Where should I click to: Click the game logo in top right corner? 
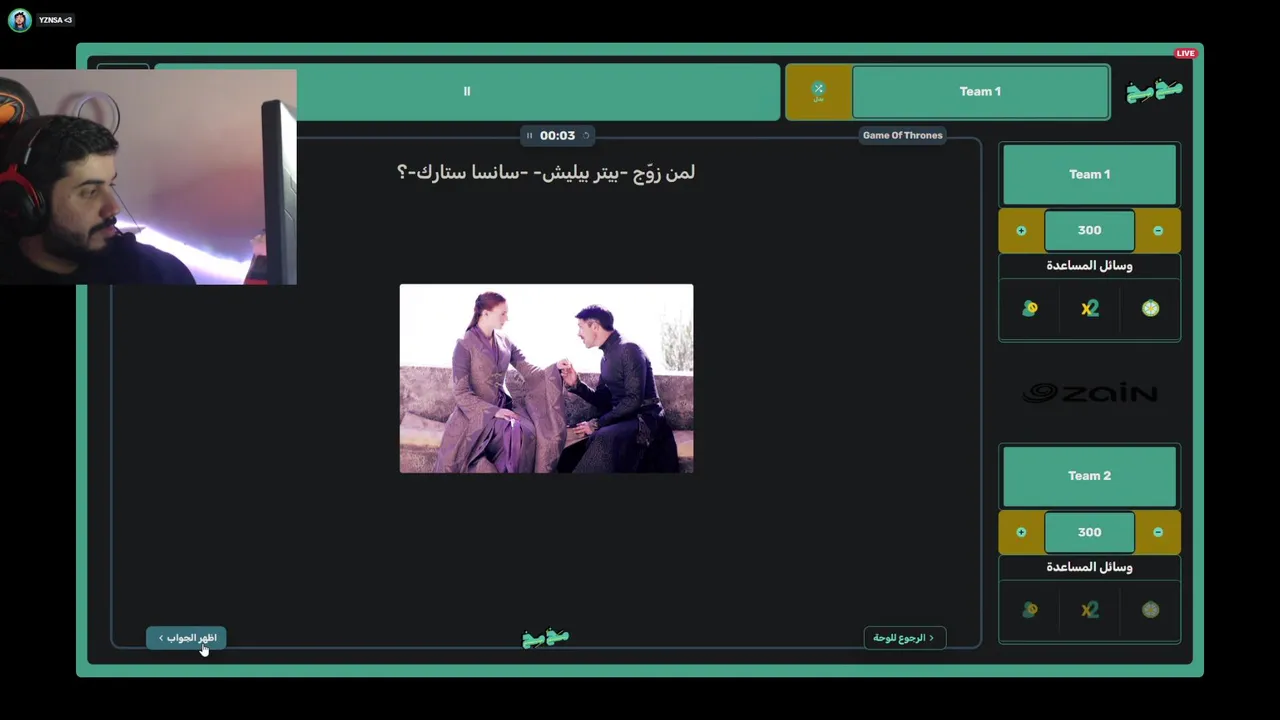click(x=1154, y=91)
